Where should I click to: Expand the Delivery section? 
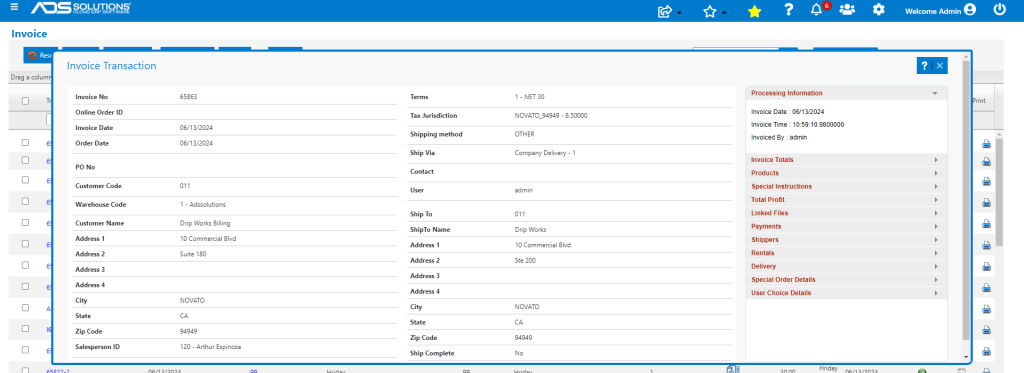point(846,267)
